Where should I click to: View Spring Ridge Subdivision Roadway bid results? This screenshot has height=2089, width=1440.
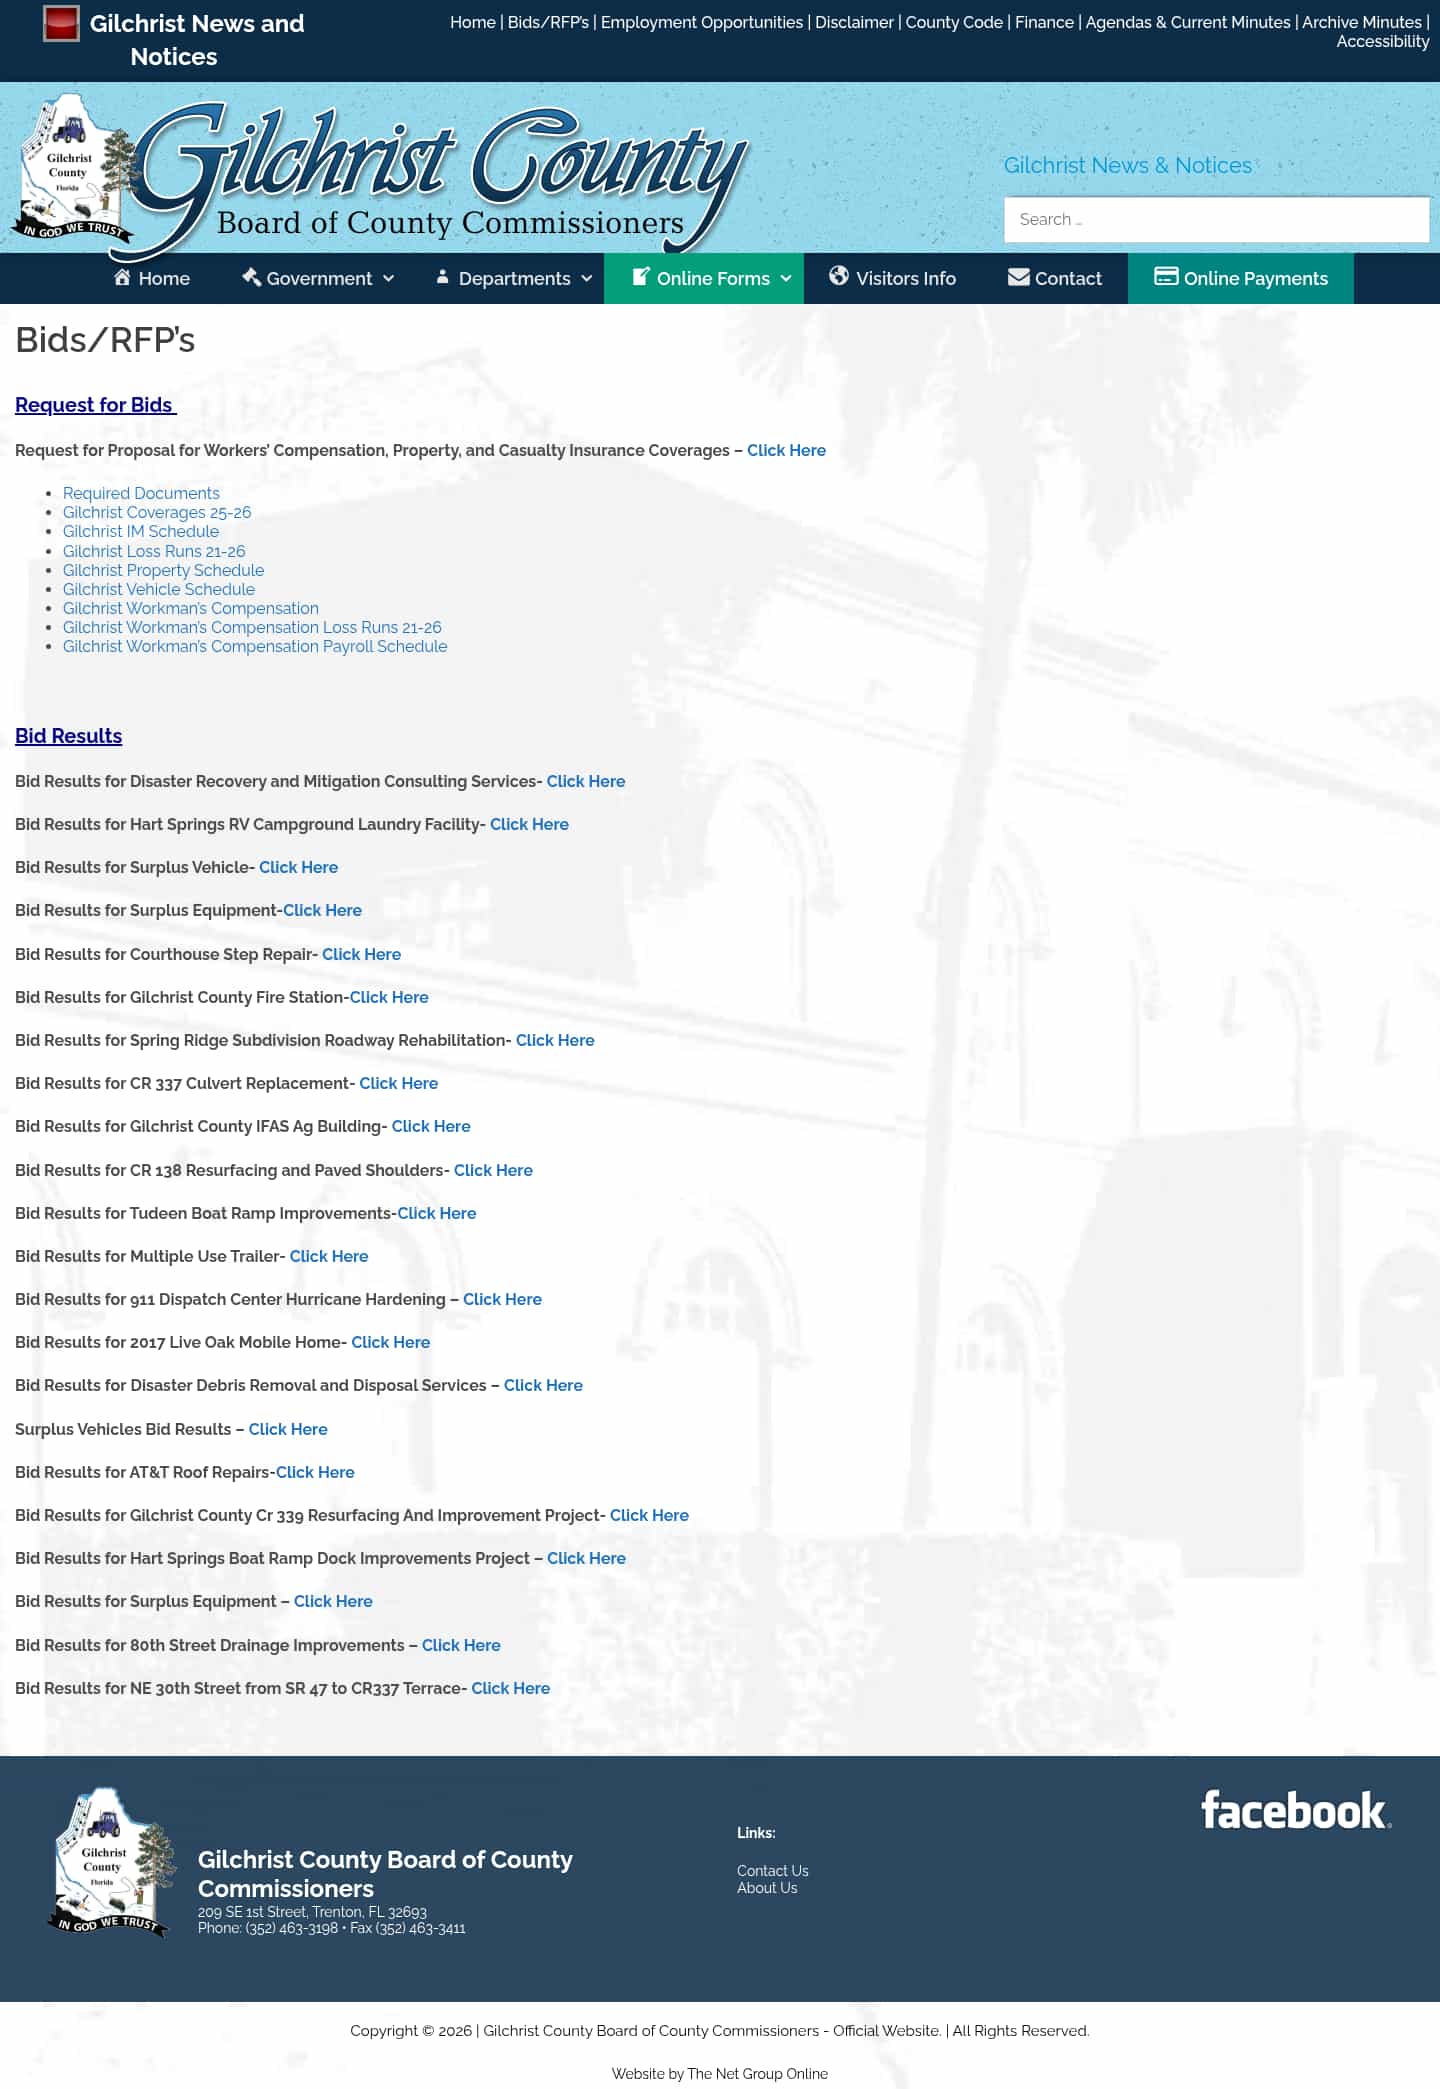coord(555,1040)
